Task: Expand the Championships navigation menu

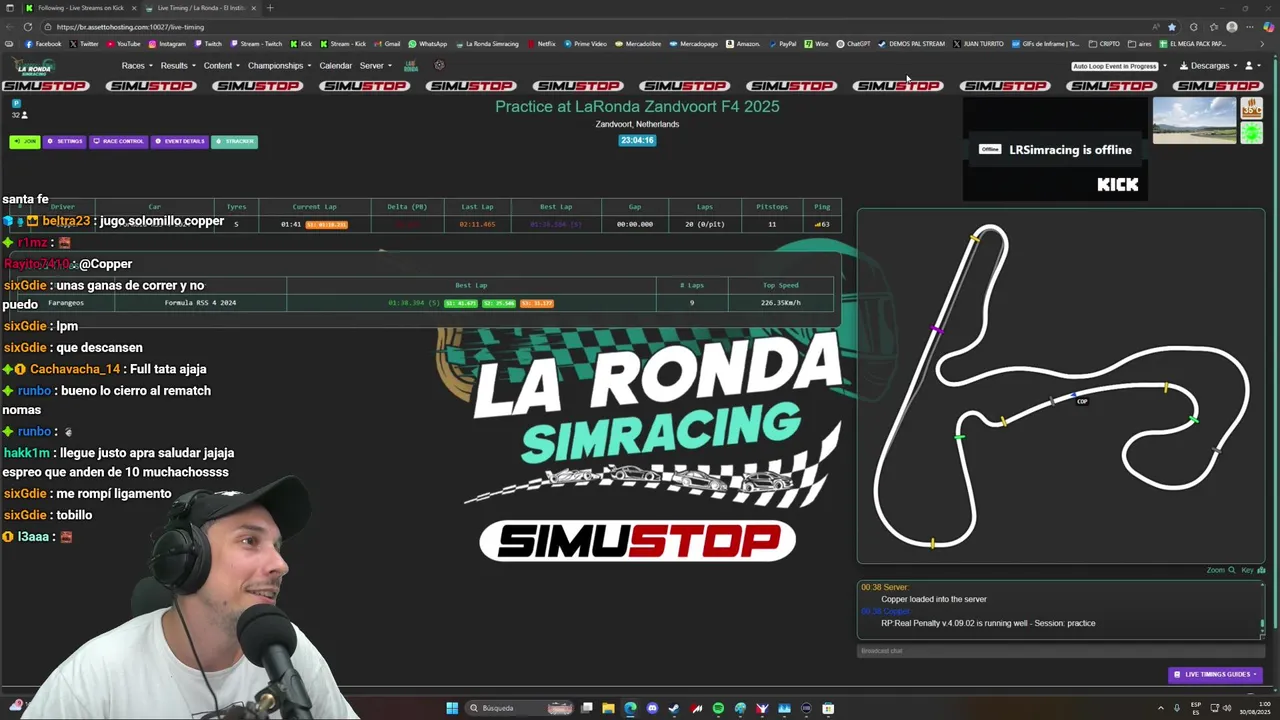Action: [279, 66]
